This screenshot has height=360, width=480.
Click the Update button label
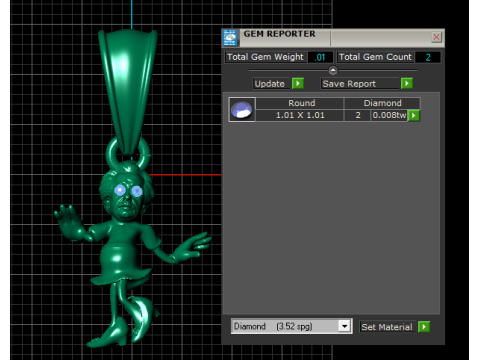270,84
